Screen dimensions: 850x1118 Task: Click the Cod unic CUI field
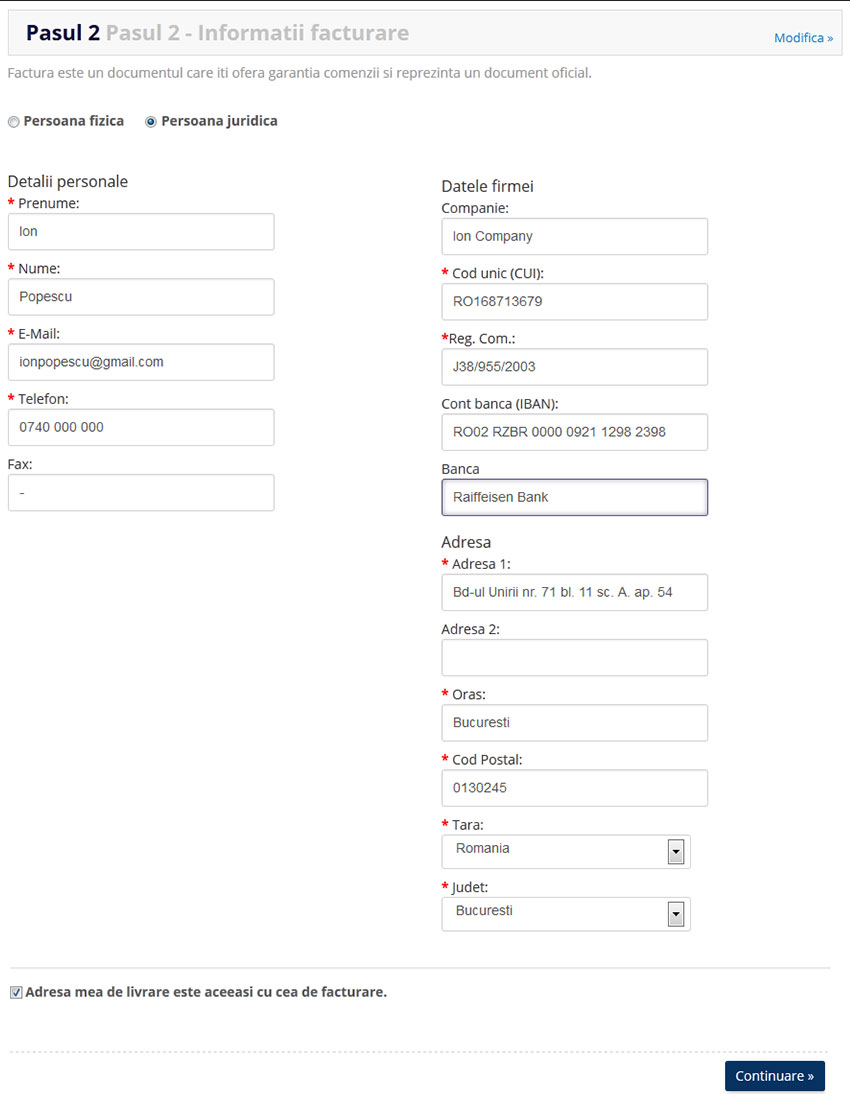click(x=575, y=302)
